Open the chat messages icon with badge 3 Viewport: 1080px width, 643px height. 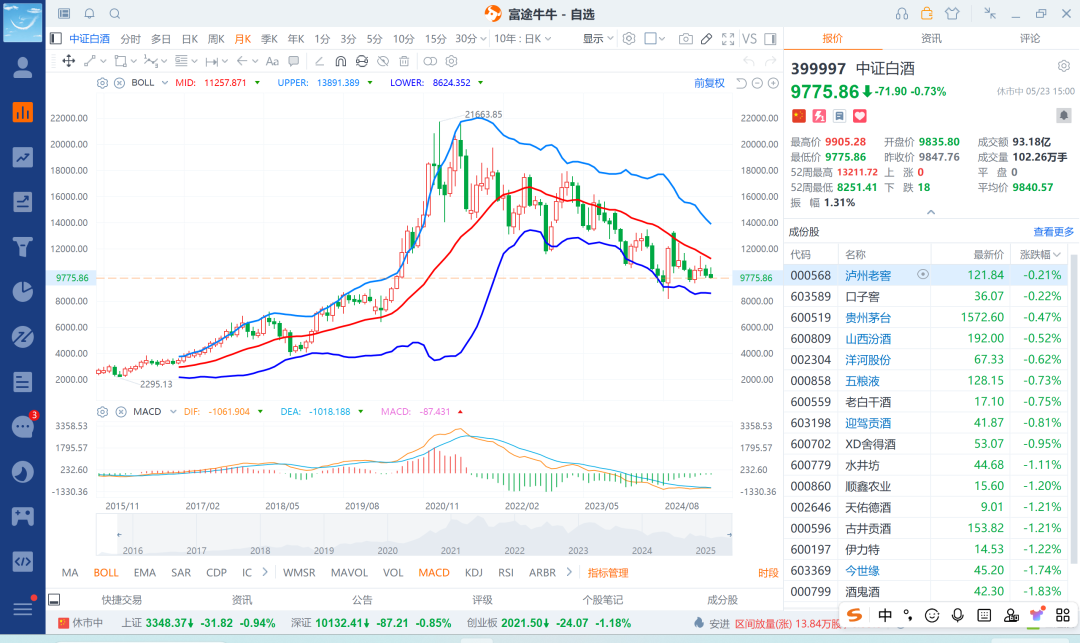pos(23,426)
